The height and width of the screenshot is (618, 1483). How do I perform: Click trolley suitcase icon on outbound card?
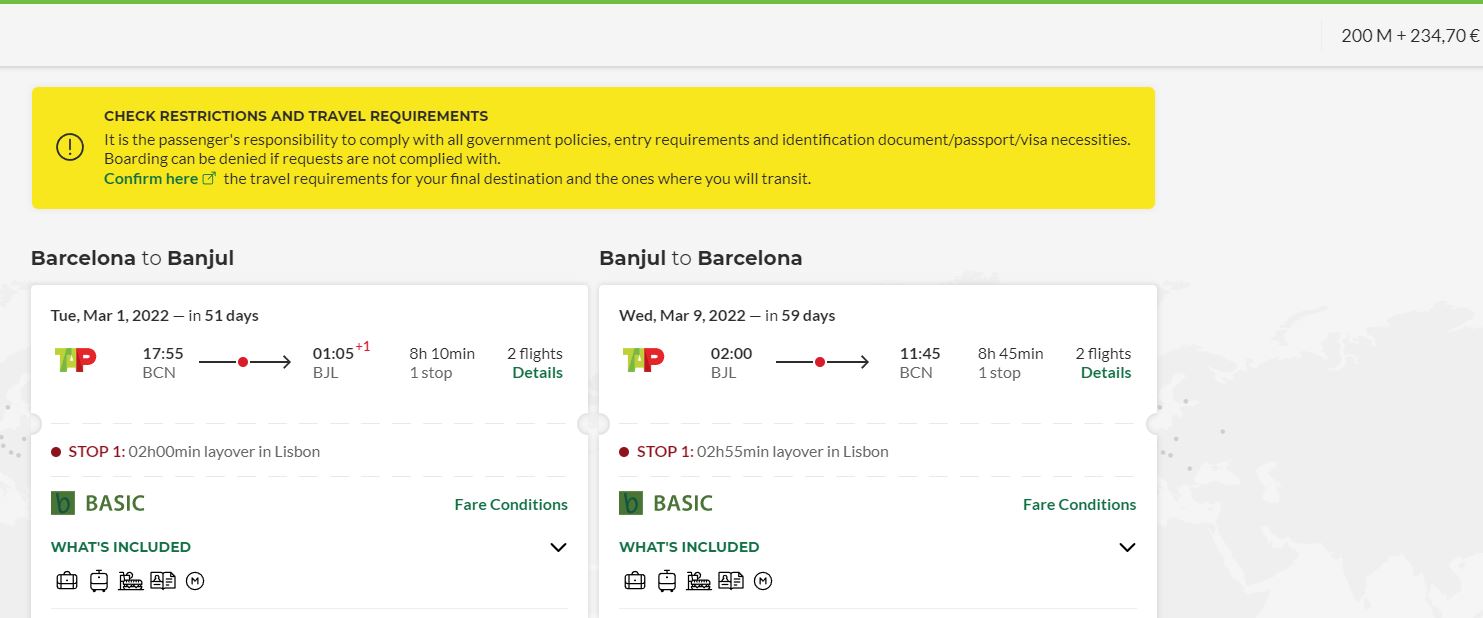(x=99, y=580)
